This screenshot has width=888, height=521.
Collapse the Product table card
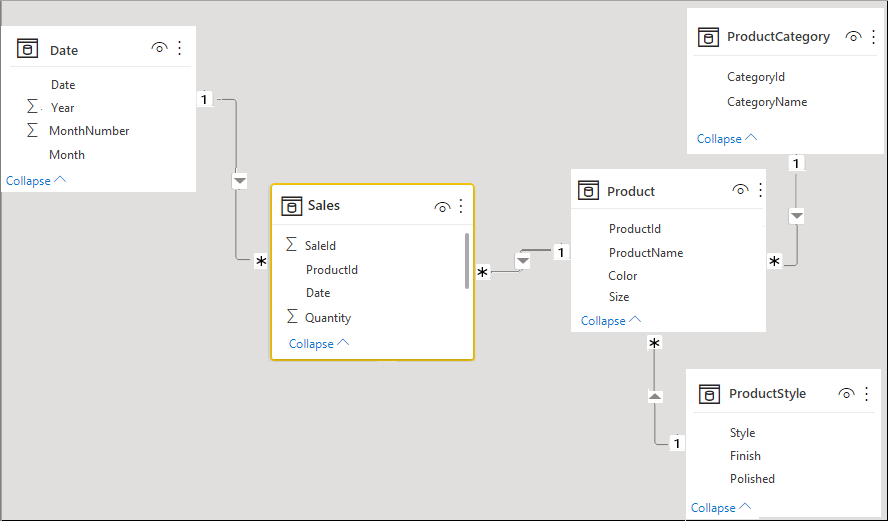pyautogui.click(x=611, y=321)
